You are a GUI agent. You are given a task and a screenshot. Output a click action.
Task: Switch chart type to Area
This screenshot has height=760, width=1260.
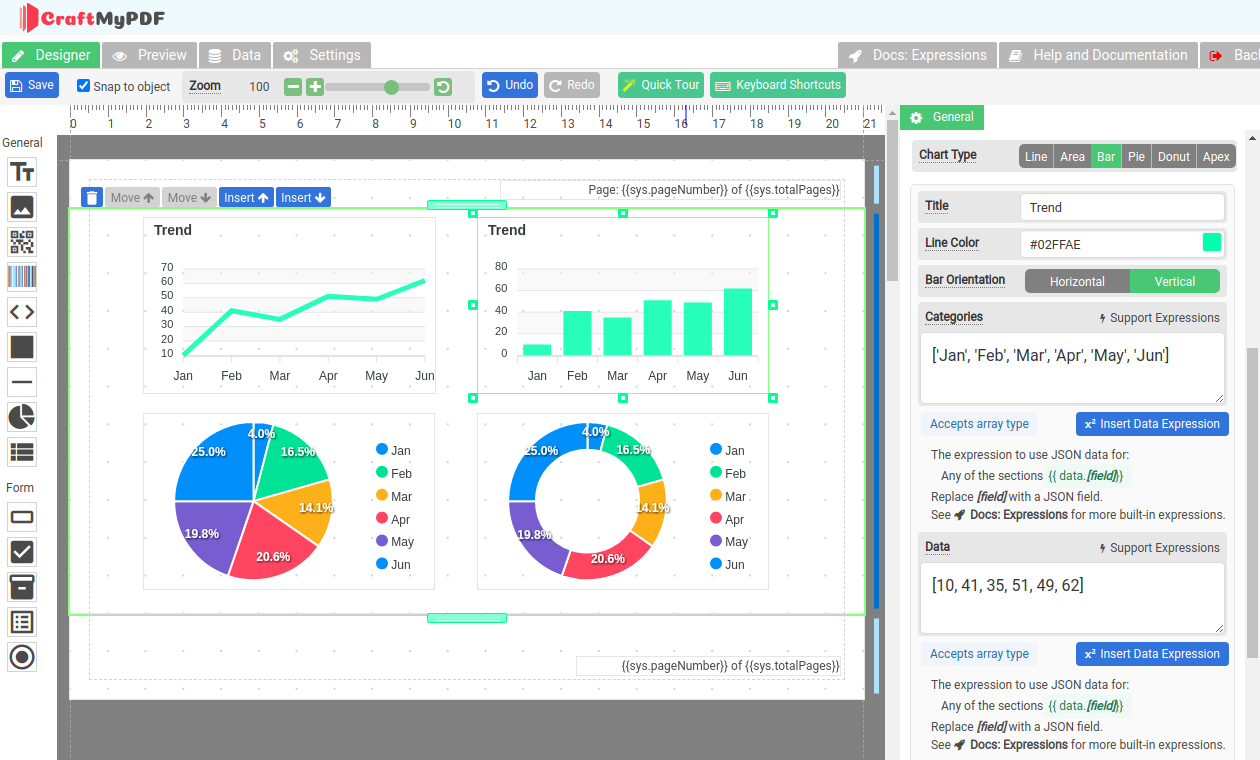tap(1072, 156)
